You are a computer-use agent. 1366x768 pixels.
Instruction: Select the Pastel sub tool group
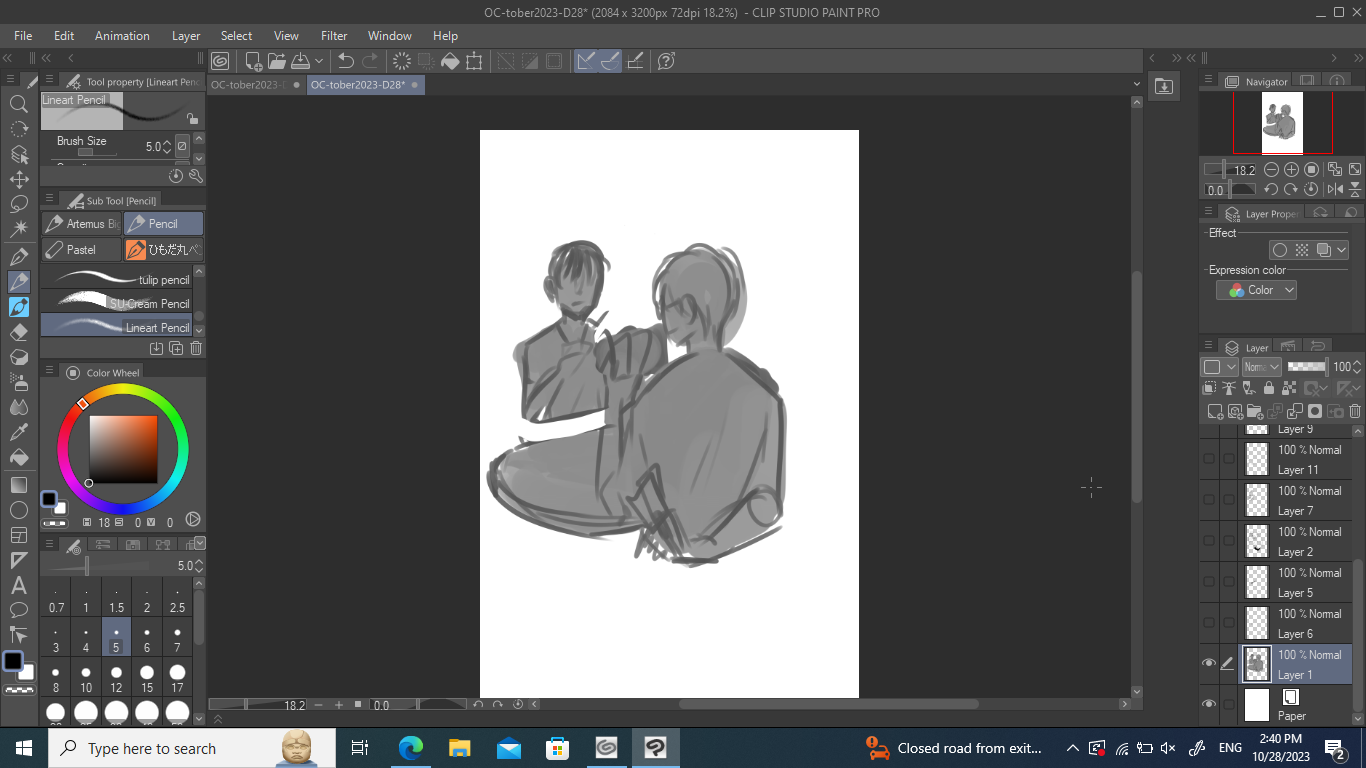click(82, 249)
